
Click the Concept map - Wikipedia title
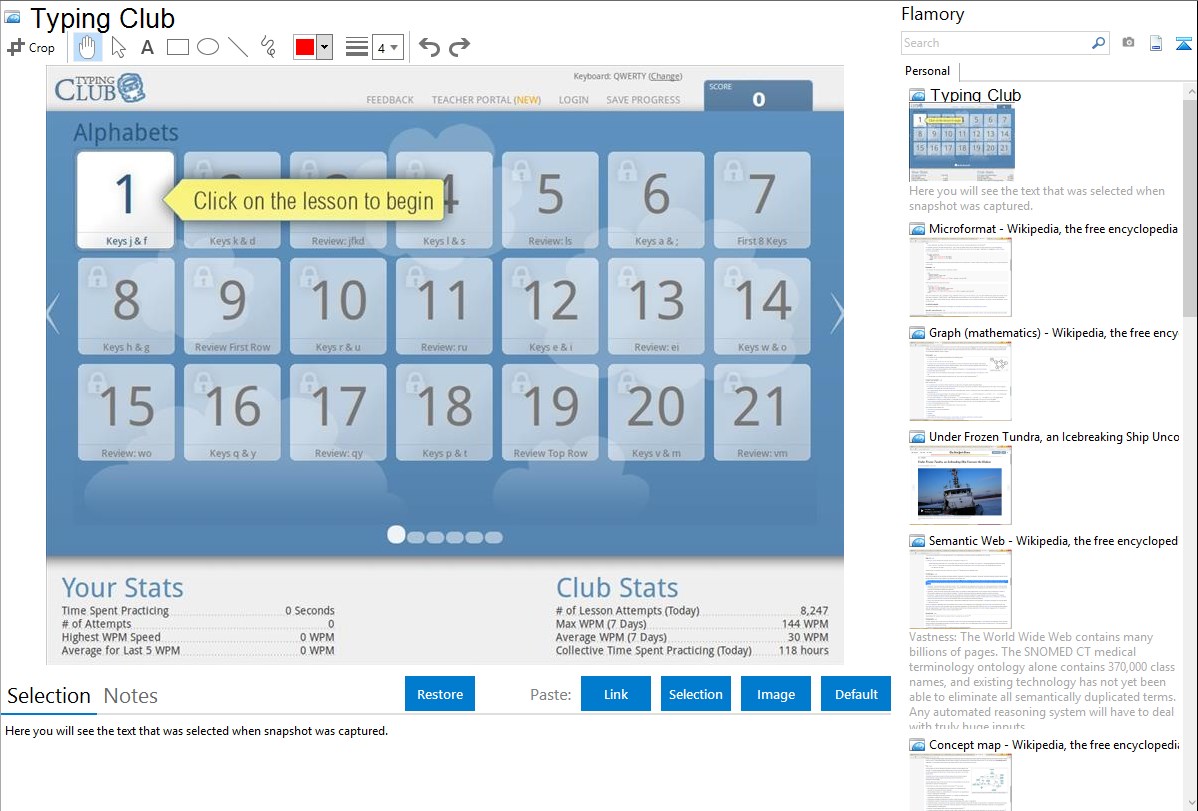click(1054, 744)
